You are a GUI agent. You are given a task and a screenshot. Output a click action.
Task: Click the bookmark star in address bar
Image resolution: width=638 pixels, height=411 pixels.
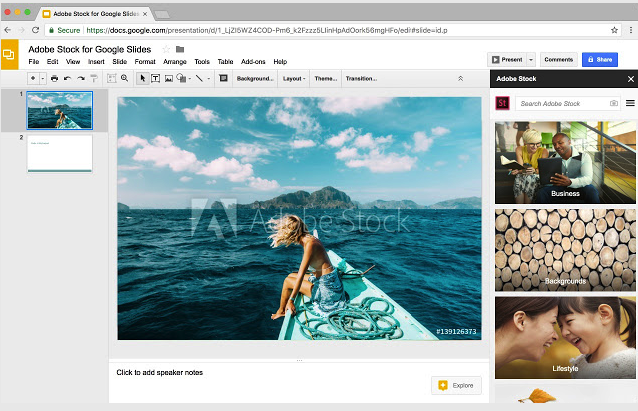click(614, 30)
